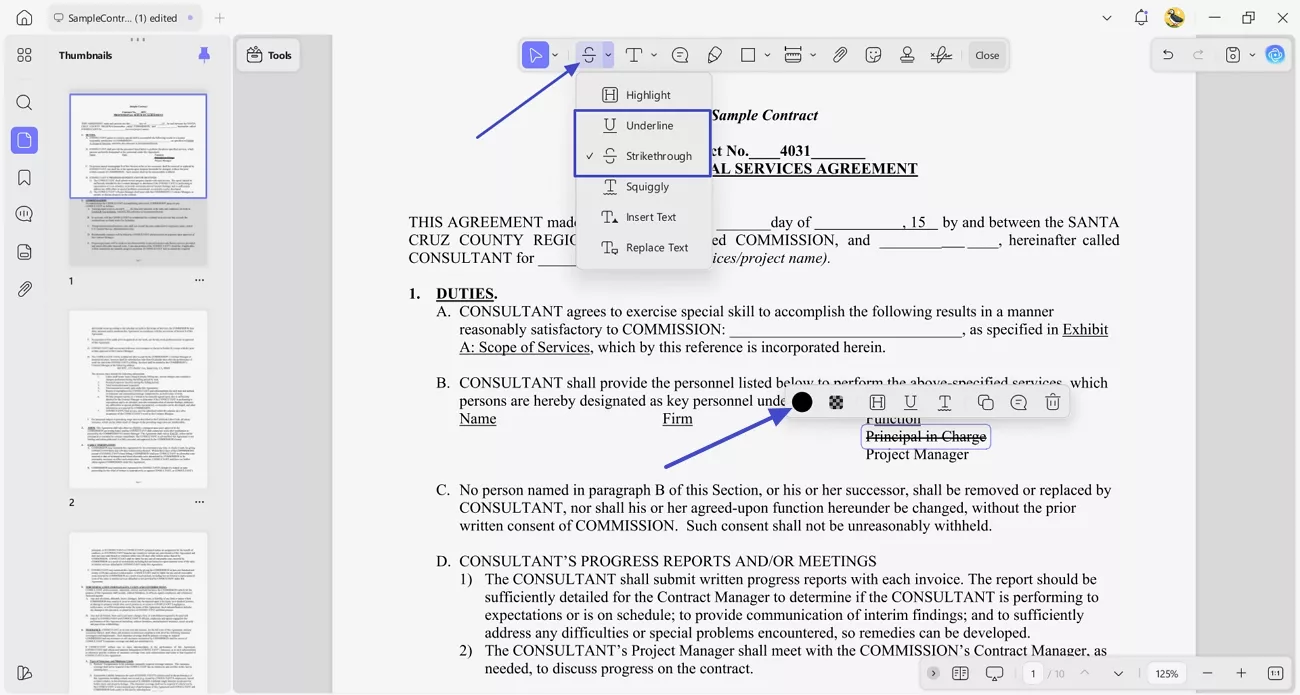The image size is (1300, 695).
Task: Select the comment tool in the toolbar
Action: coord(680,54)
